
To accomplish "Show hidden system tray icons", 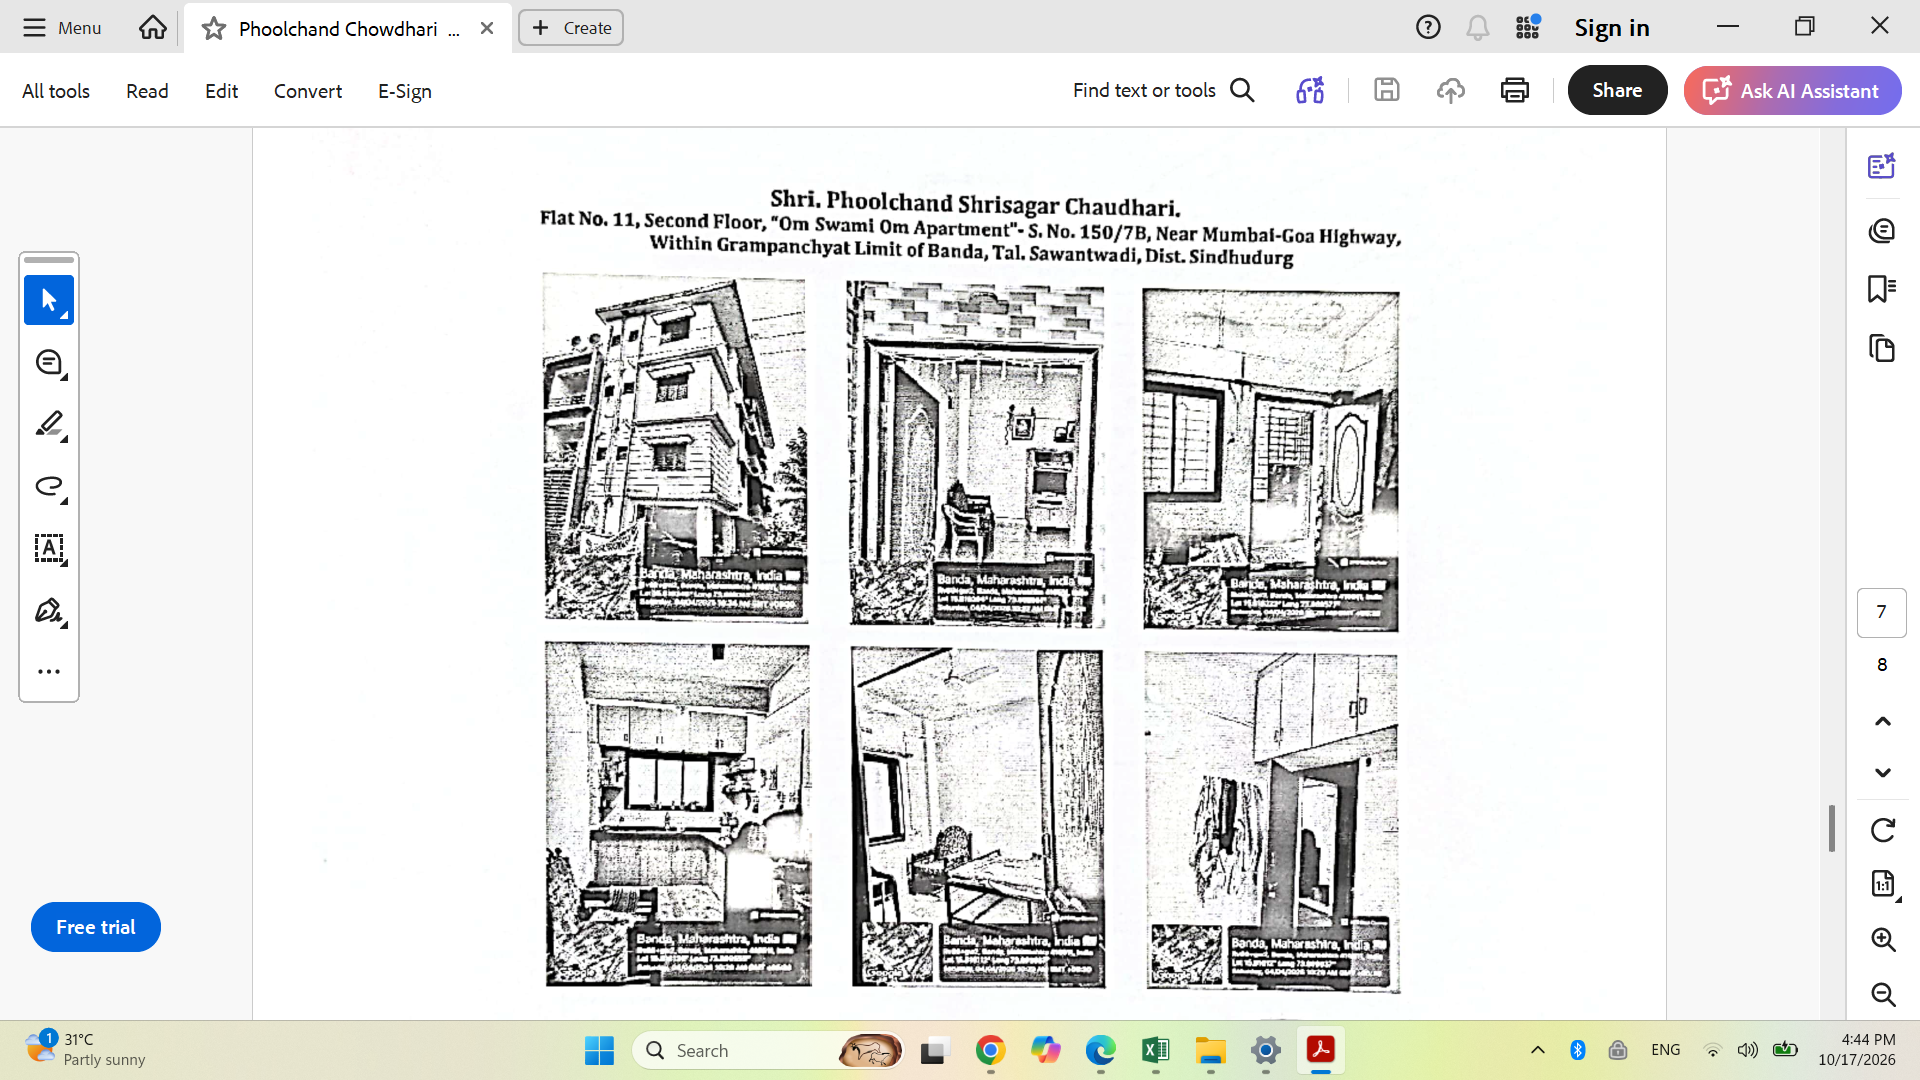I will 1538,1050.
